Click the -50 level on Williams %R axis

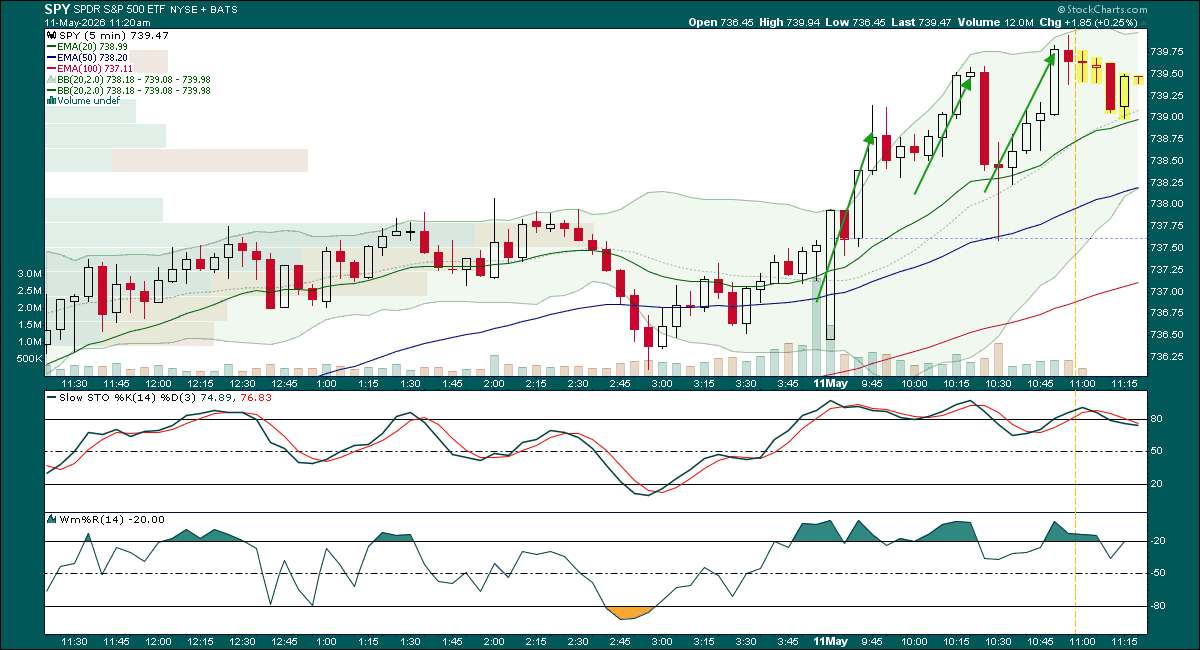point(1160,573)
